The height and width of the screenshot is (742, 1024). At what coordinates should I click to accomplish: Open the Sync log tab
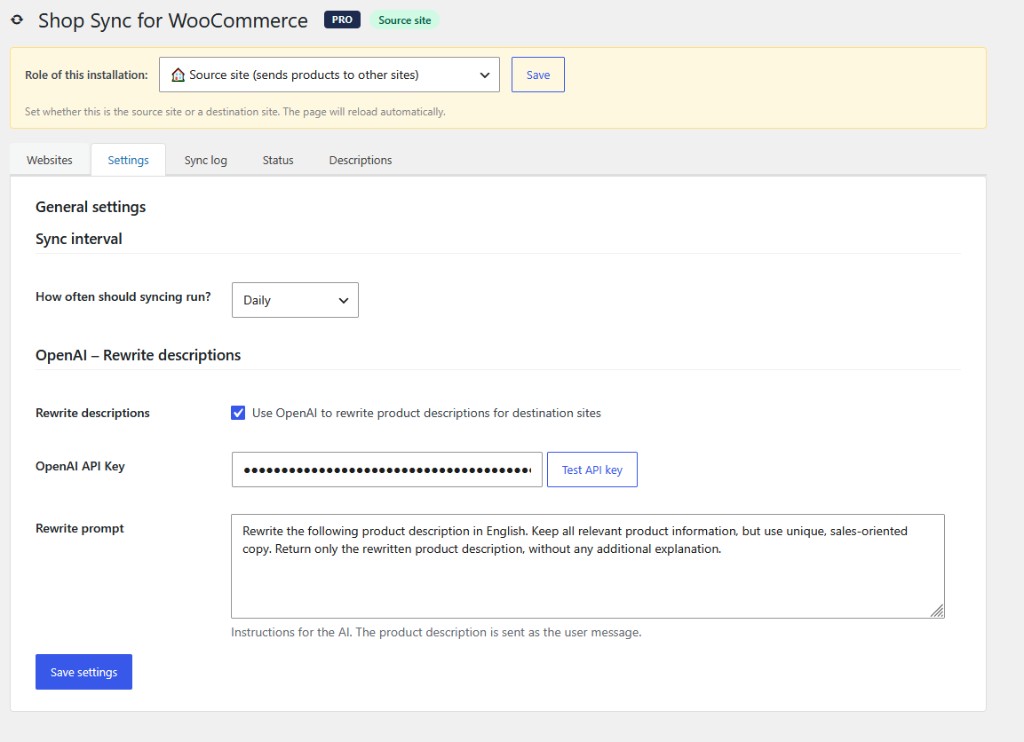(206, 160)
